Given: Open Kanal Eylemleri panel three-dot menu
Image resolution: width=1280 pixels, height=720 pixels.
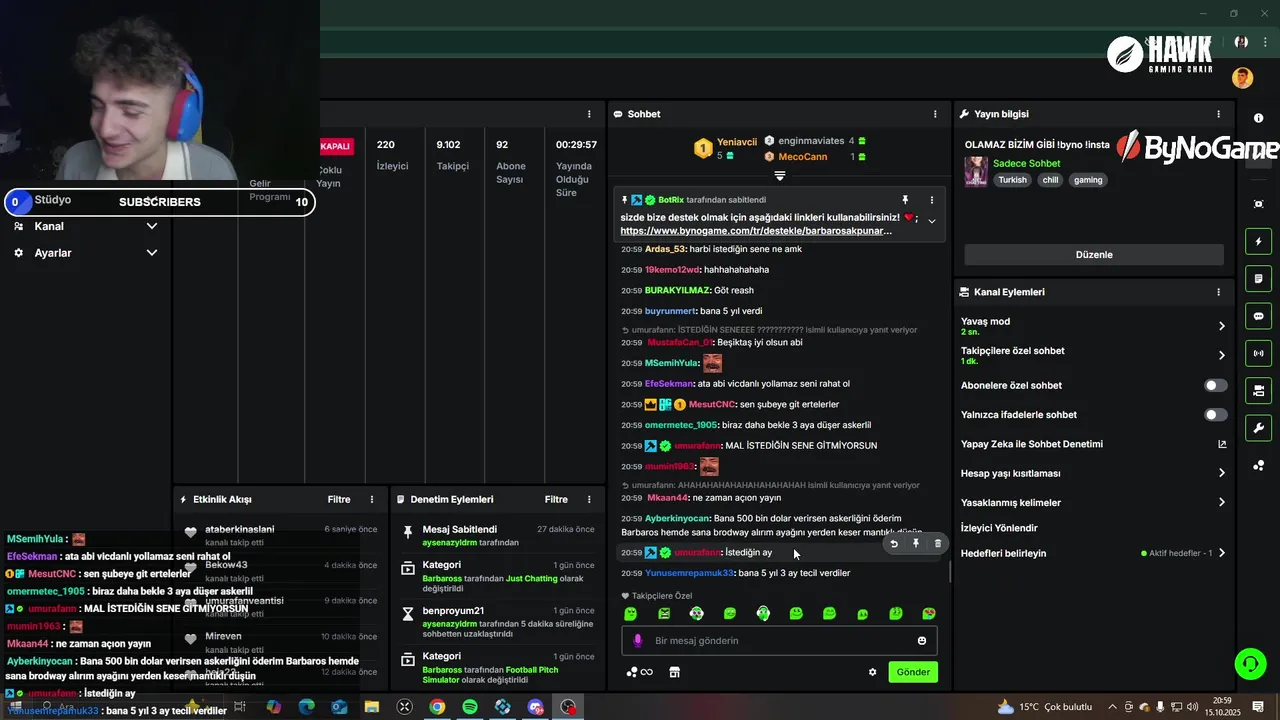Looking at the screenshot, I should click(1218, 292).
